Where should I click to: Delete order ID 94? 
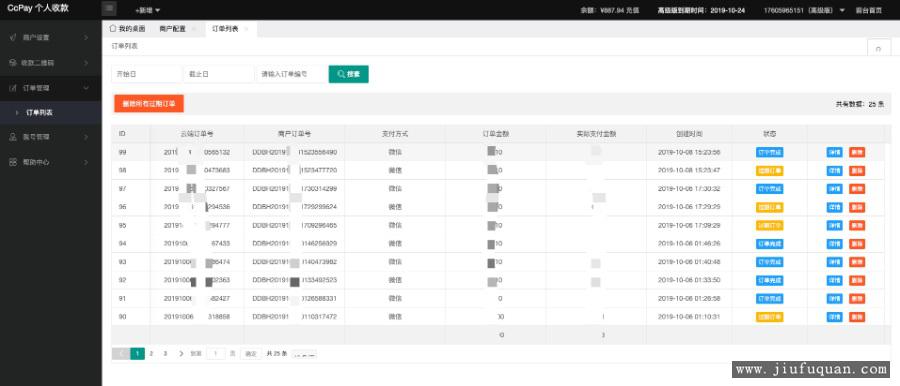(857, 244)
